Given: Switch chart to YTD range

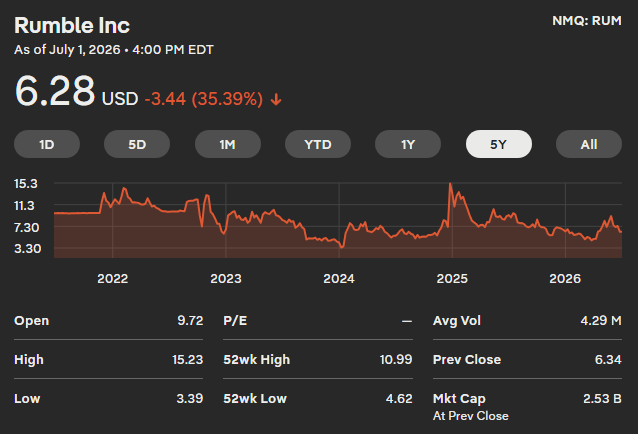Looking at the screenshot, I should tap(318, 144).
